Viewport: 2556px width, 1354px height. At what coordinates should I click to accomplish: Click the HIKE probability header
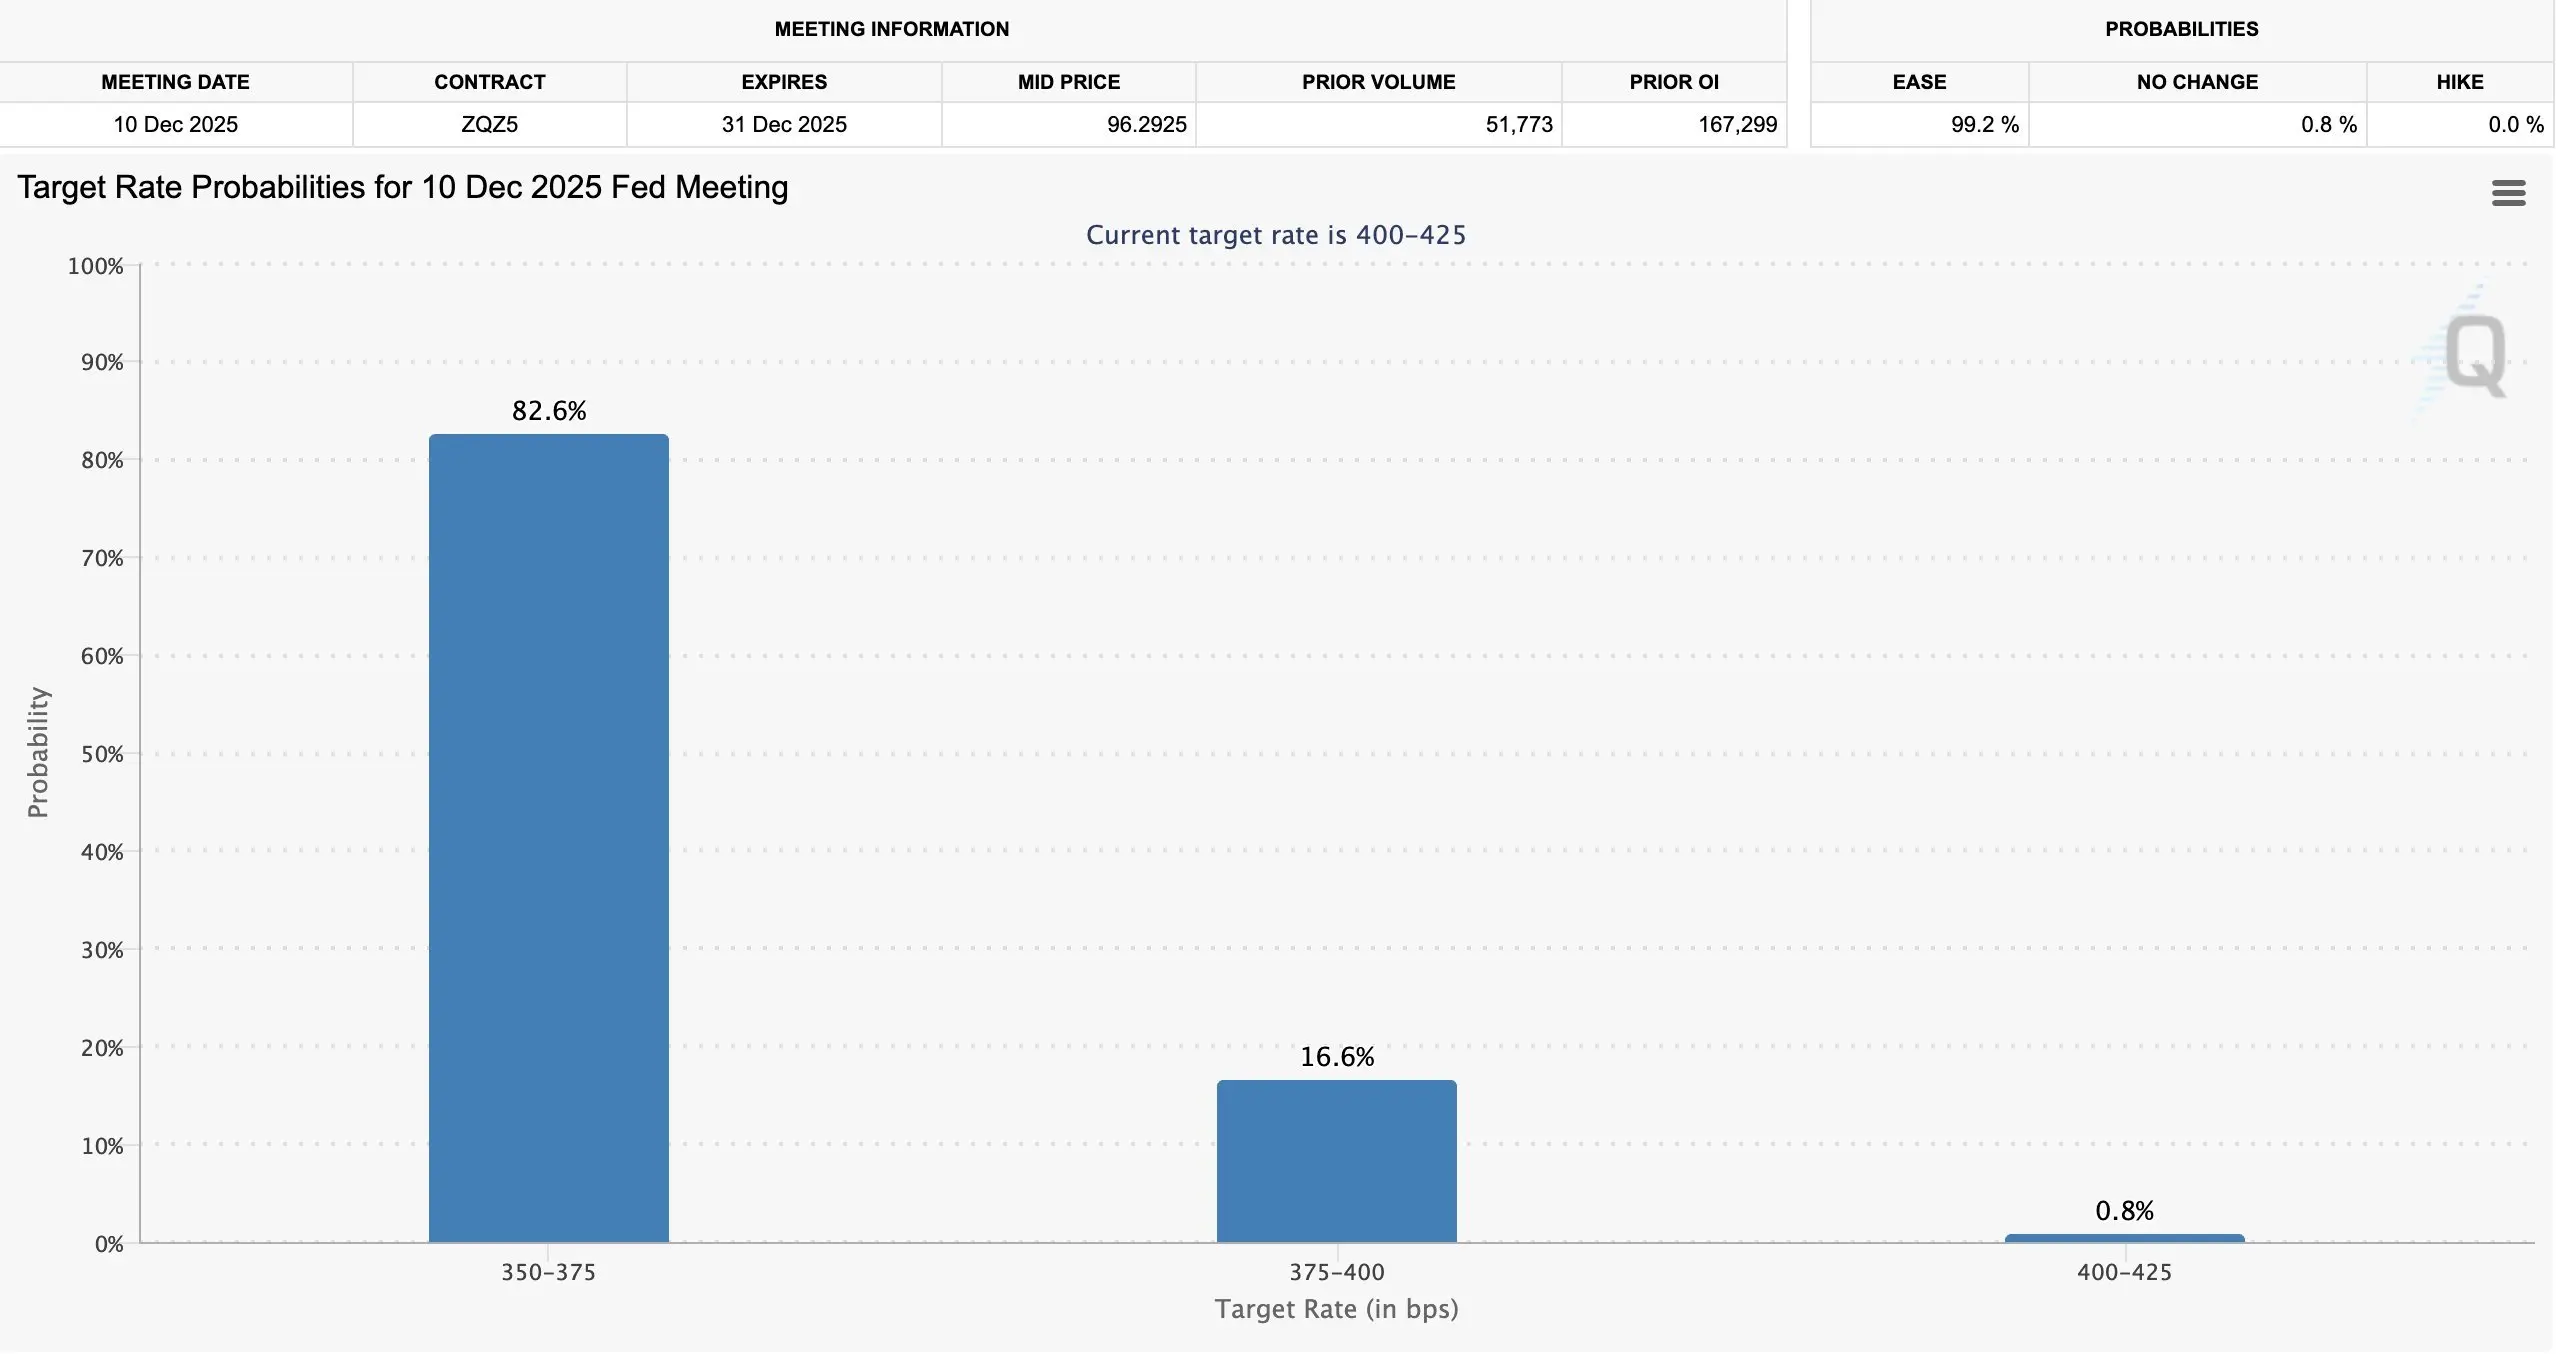[2460, 82]
